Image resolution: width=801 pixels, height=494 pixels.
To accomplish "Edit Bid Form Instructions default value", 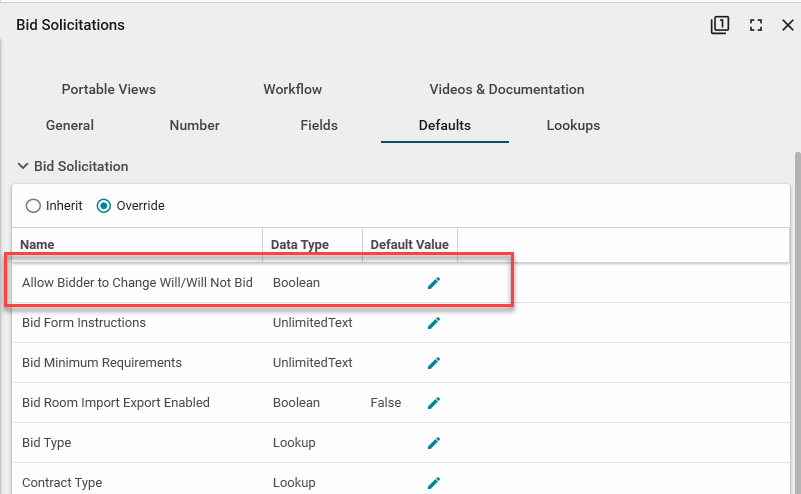I will click(x=433, y=323).
